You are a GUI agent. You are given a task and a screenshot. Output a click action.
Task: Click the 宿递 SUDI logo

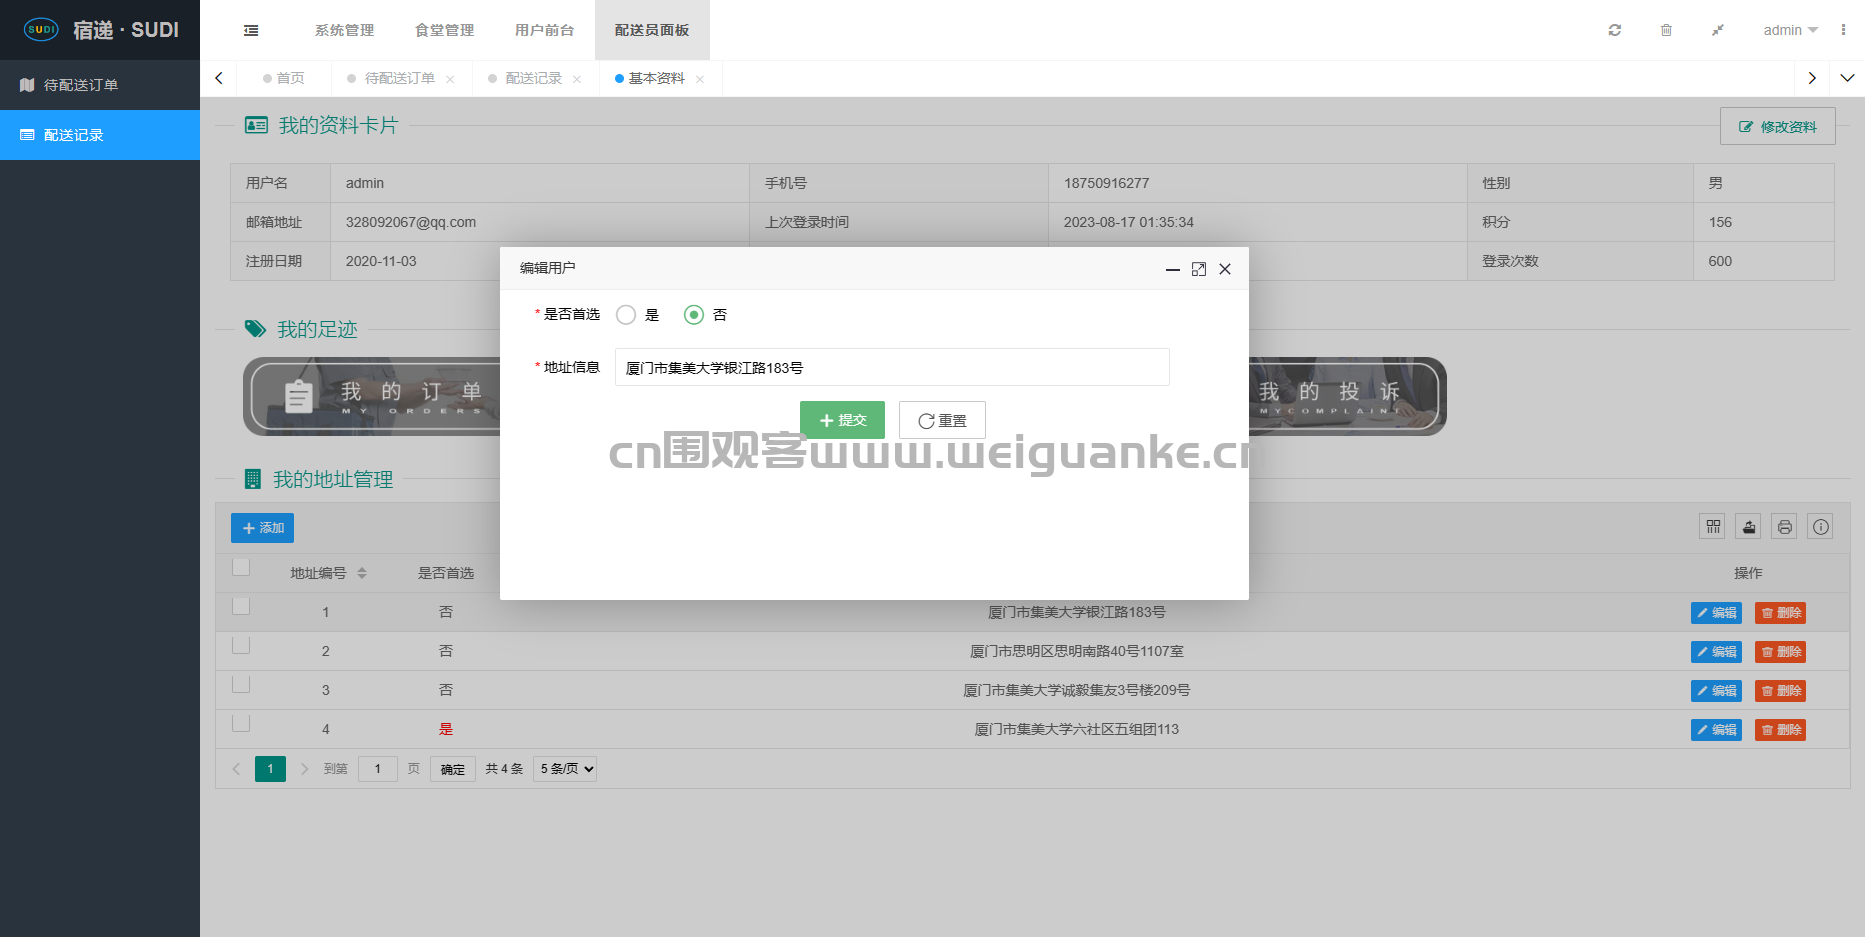coord(100,30)
